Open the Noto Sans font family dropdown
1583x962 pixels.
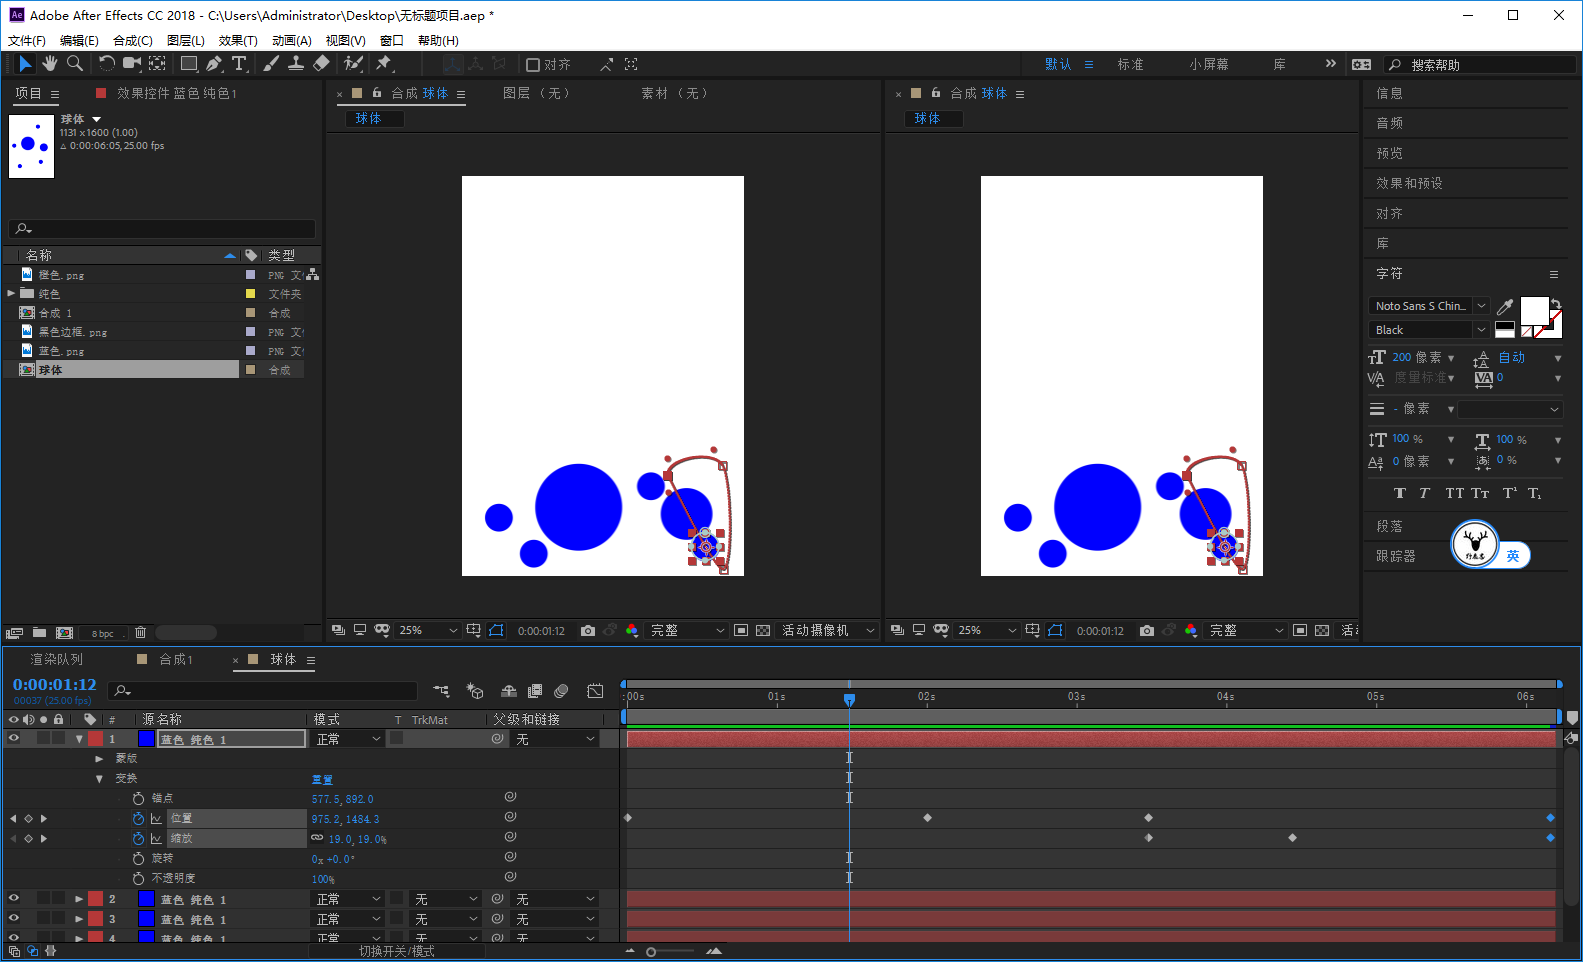(x=1429, y=306)
